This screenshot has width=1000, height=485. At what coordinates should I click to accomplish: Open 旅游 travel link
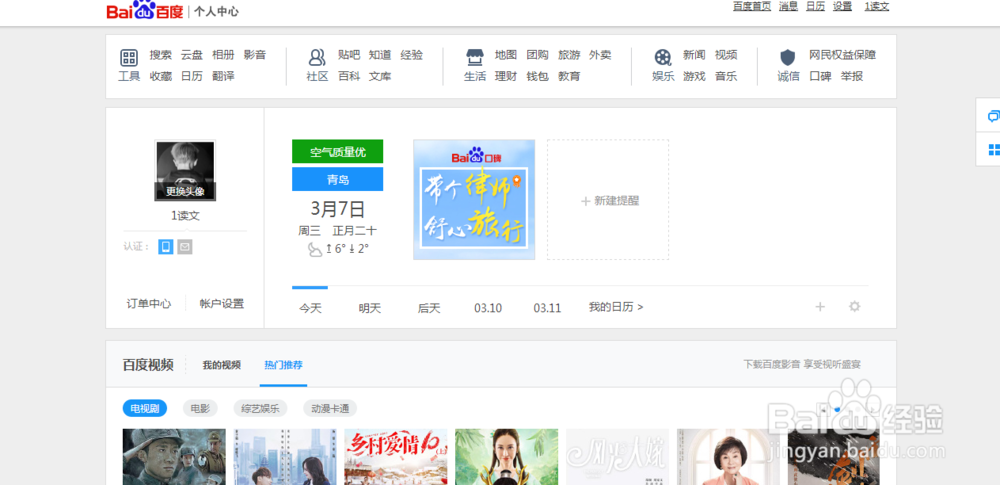pyautogui.click(x=569, y=55)
